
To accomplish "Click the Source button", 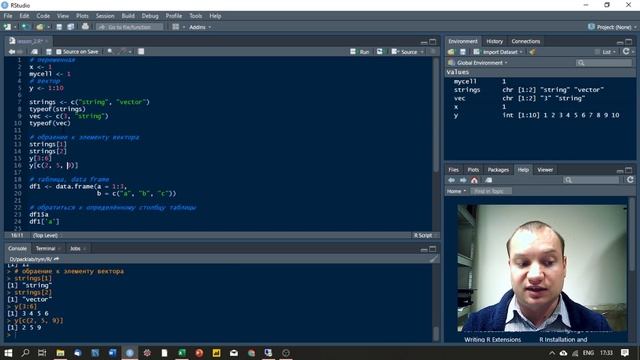I will (404, 52).
